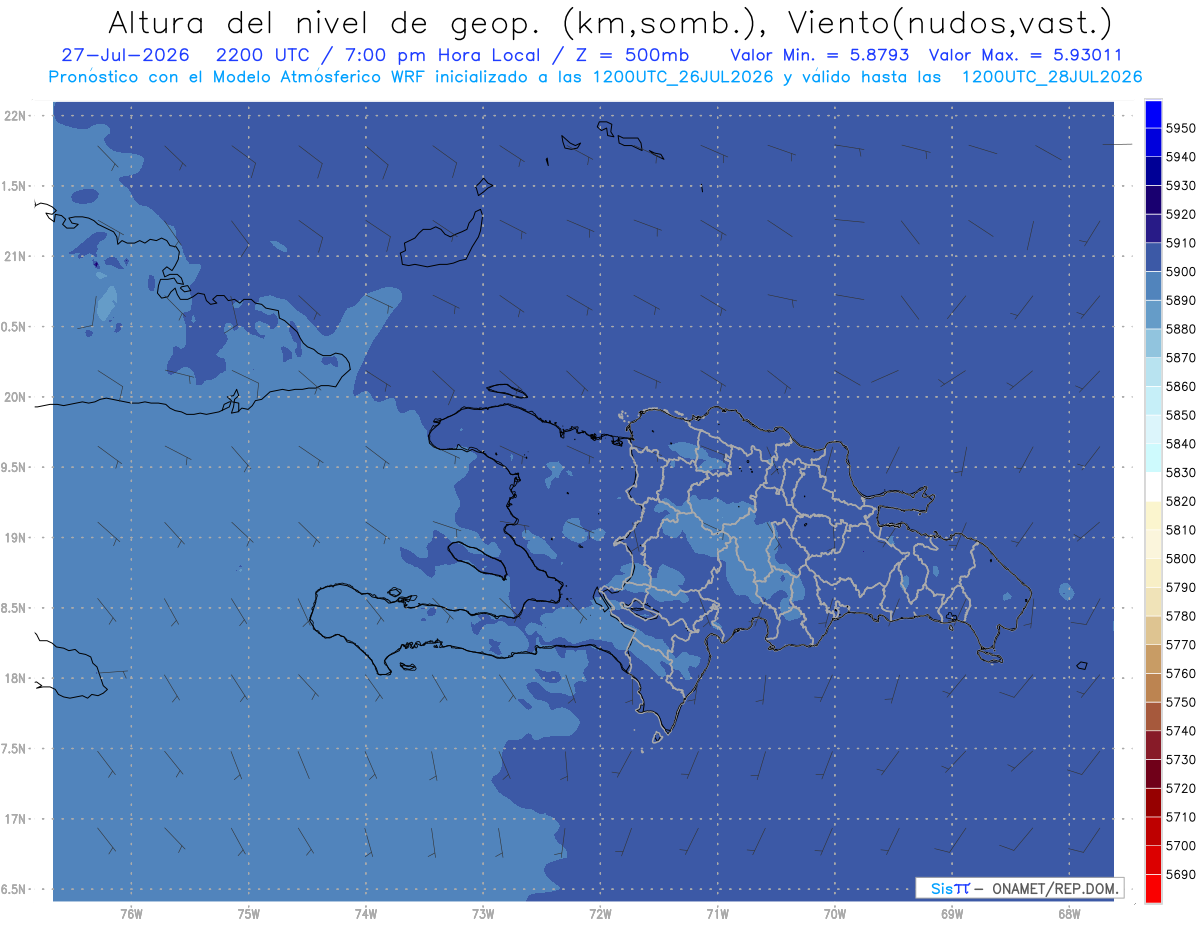Click the '21N' latitude label

click(x=16, y=257)
